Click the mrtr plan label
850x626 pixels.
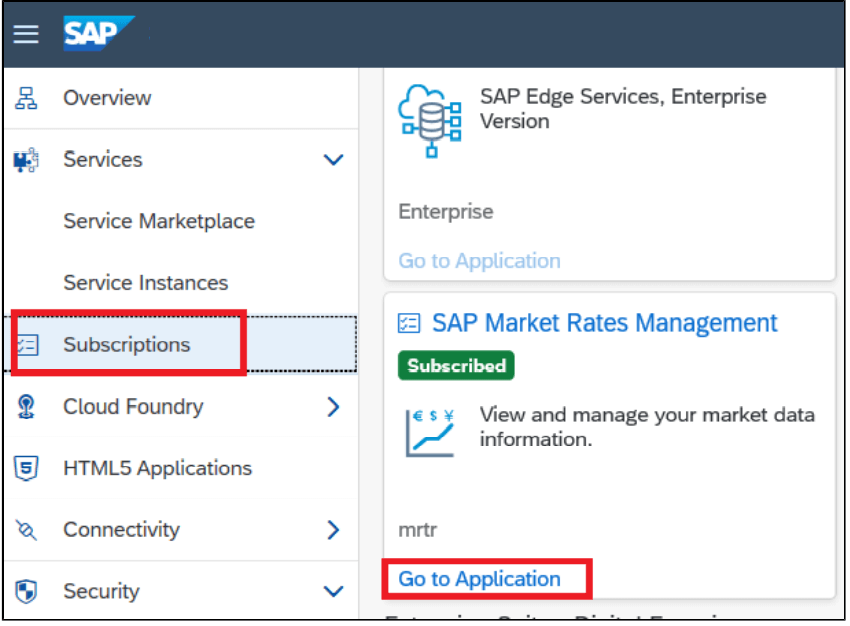click(x=417, y=530)
